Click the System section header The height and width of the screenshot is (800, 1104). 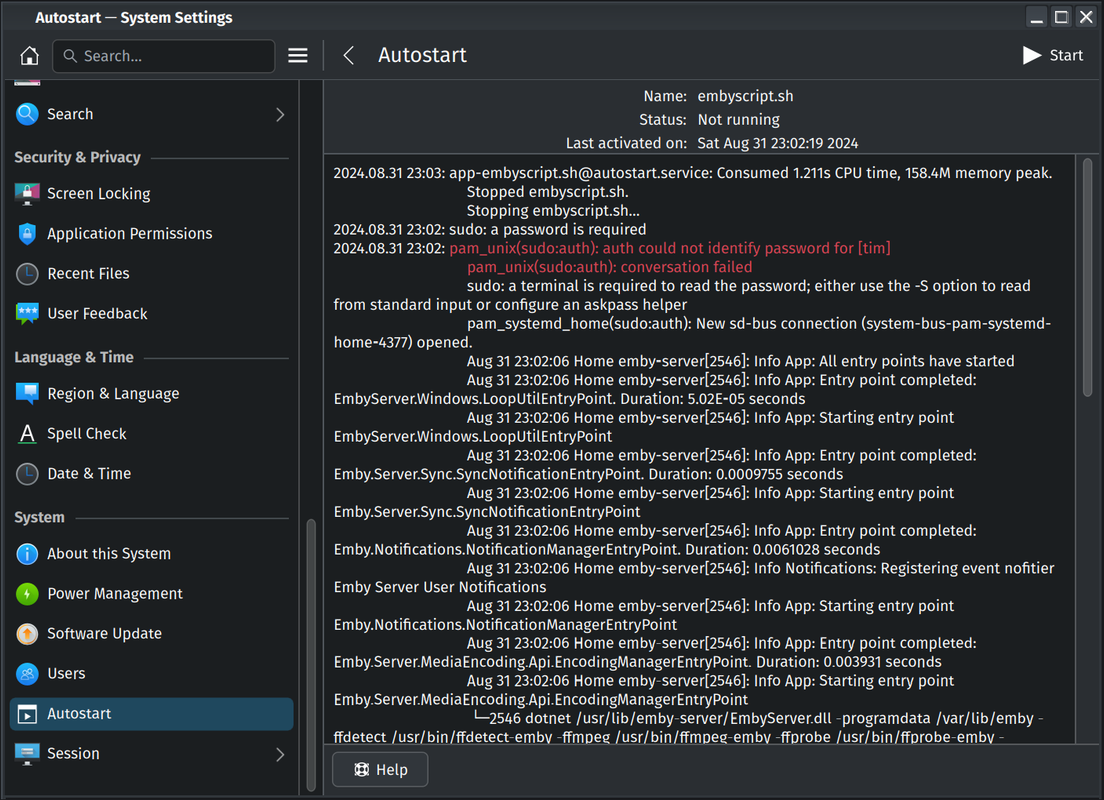tap(39, 517)
